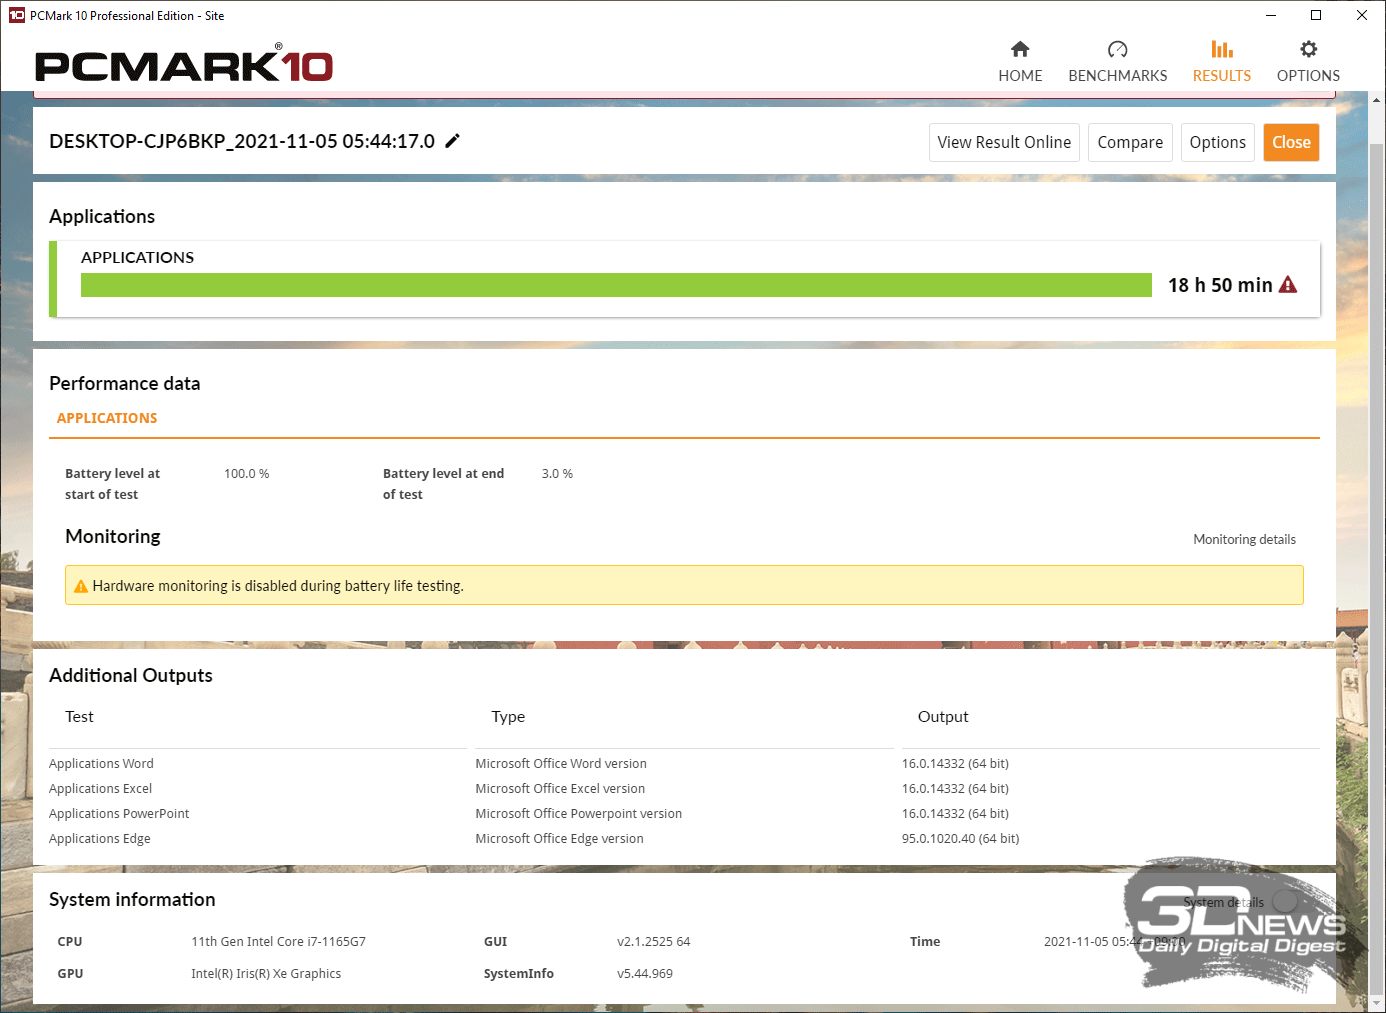Click Battery level at start of test label
This screenshot has height=1013, width=1386.
[x=112, y=484]
